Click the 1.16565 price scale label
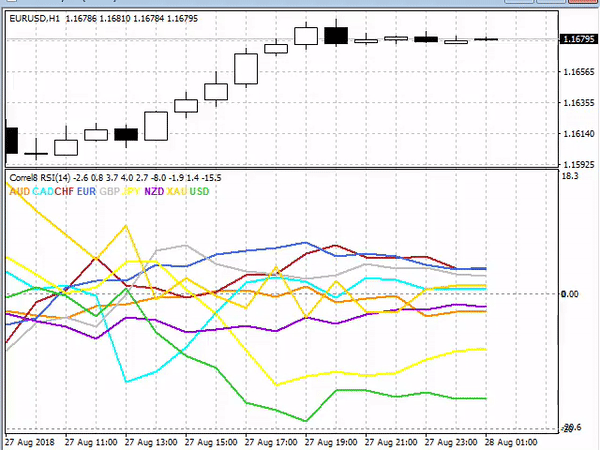Image resolution: width=600 pixels, height=450 pixels. [x=577, y=73]
